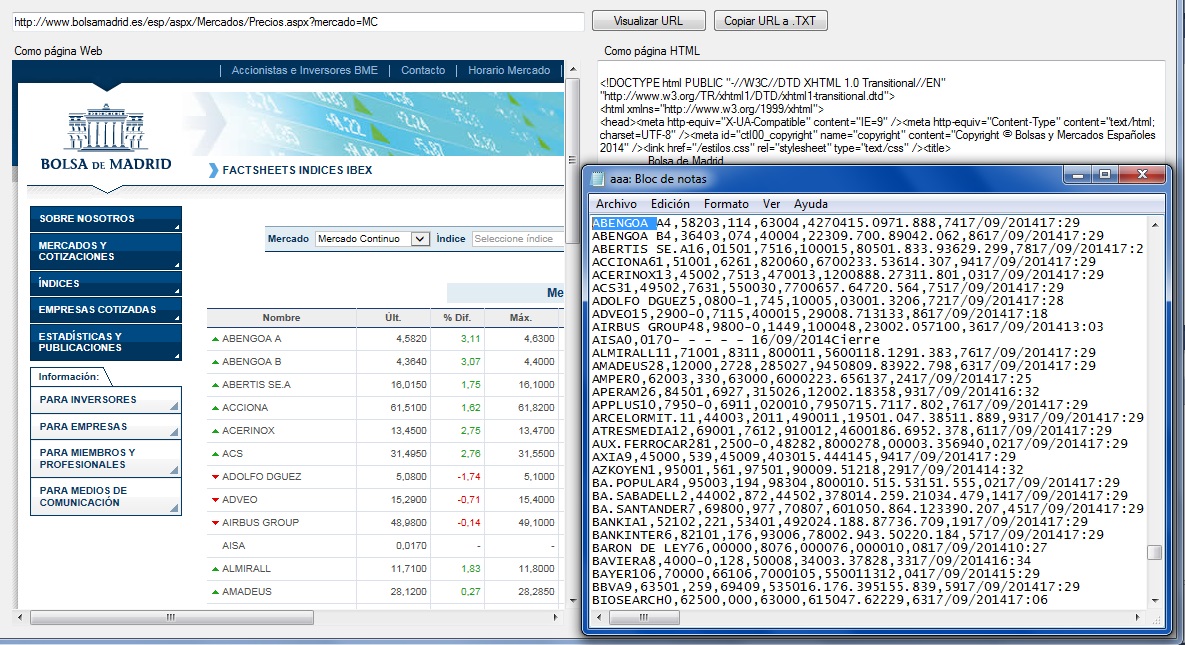Click the Notepad line starting with ACCIONA61
This screenshot has height=645, width=1185.
click(843, 262)
